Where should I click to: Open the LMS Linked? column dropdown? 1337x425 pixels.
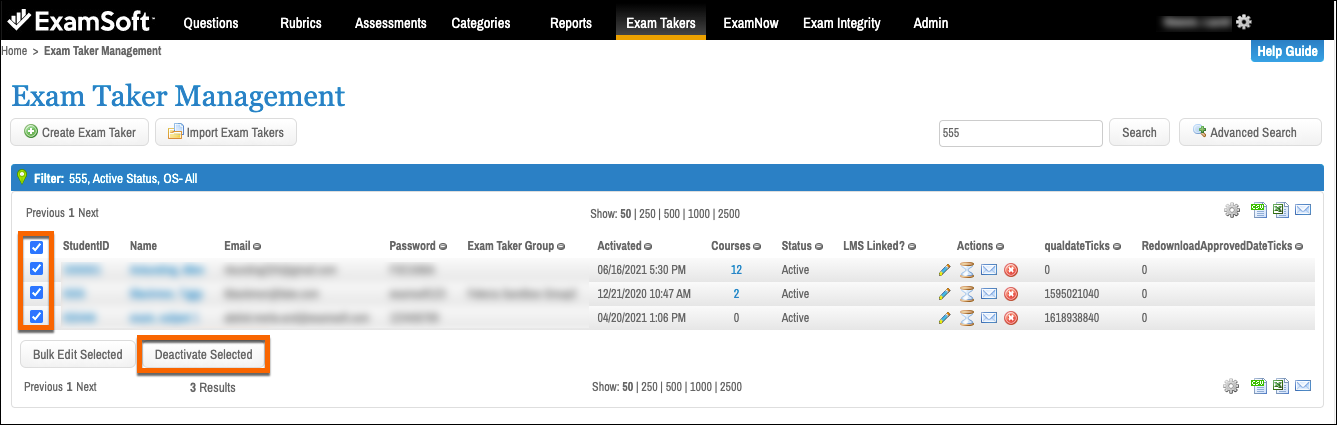[x=913, y=246]
